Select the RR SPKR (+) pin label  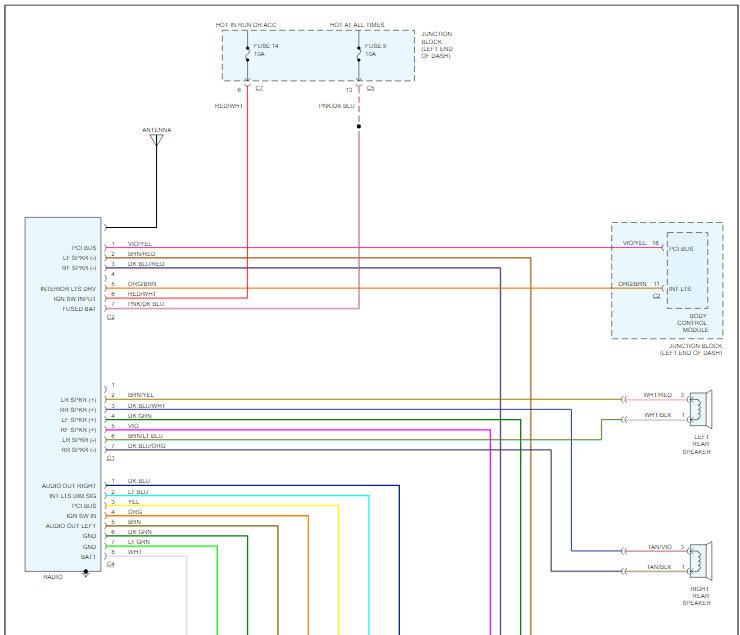click(x=78, y=410)
